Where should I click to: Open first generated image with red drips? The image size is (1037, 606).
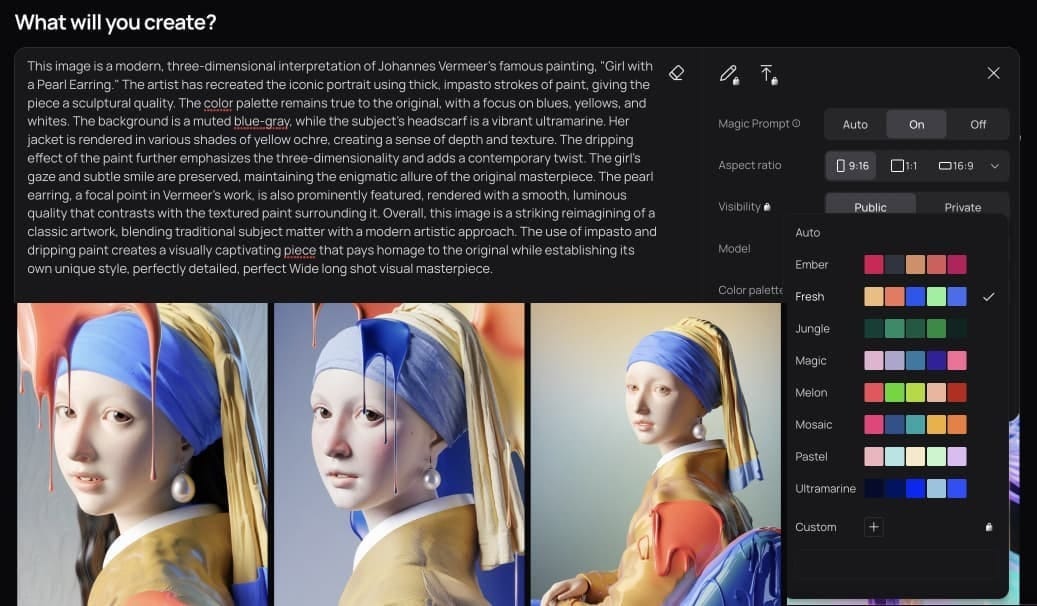point(143,454)
